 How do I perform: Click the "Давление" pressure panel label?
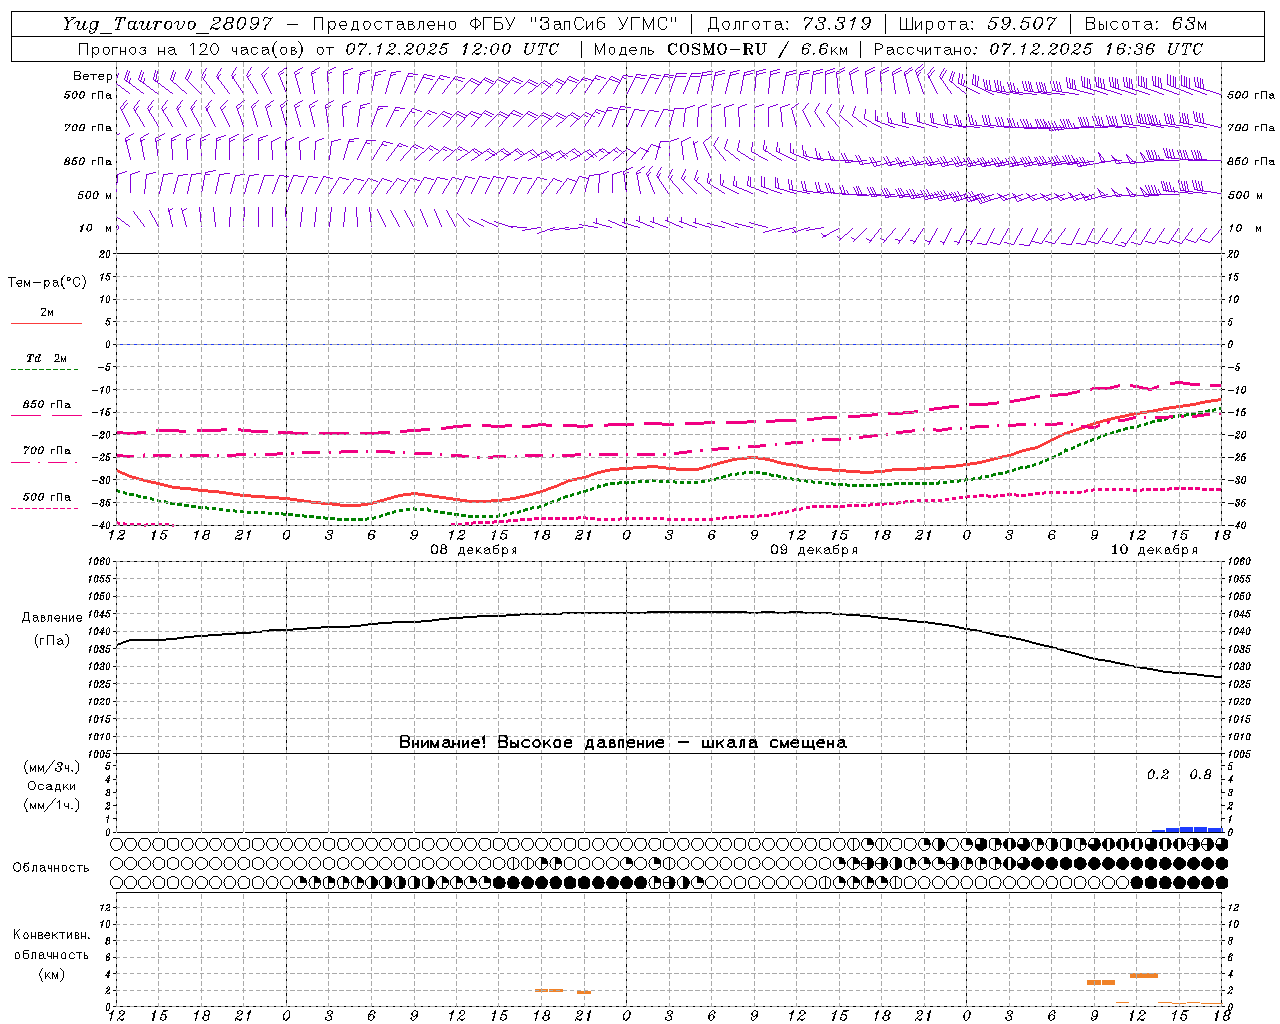[x=52, y=618]
